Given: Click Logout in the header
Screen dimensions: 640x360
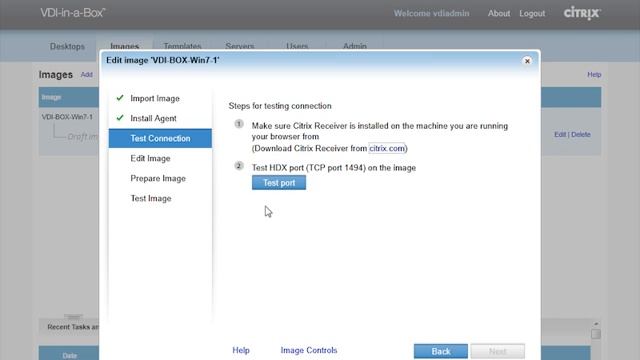Looking at the screenshot, I should point(532,13).
